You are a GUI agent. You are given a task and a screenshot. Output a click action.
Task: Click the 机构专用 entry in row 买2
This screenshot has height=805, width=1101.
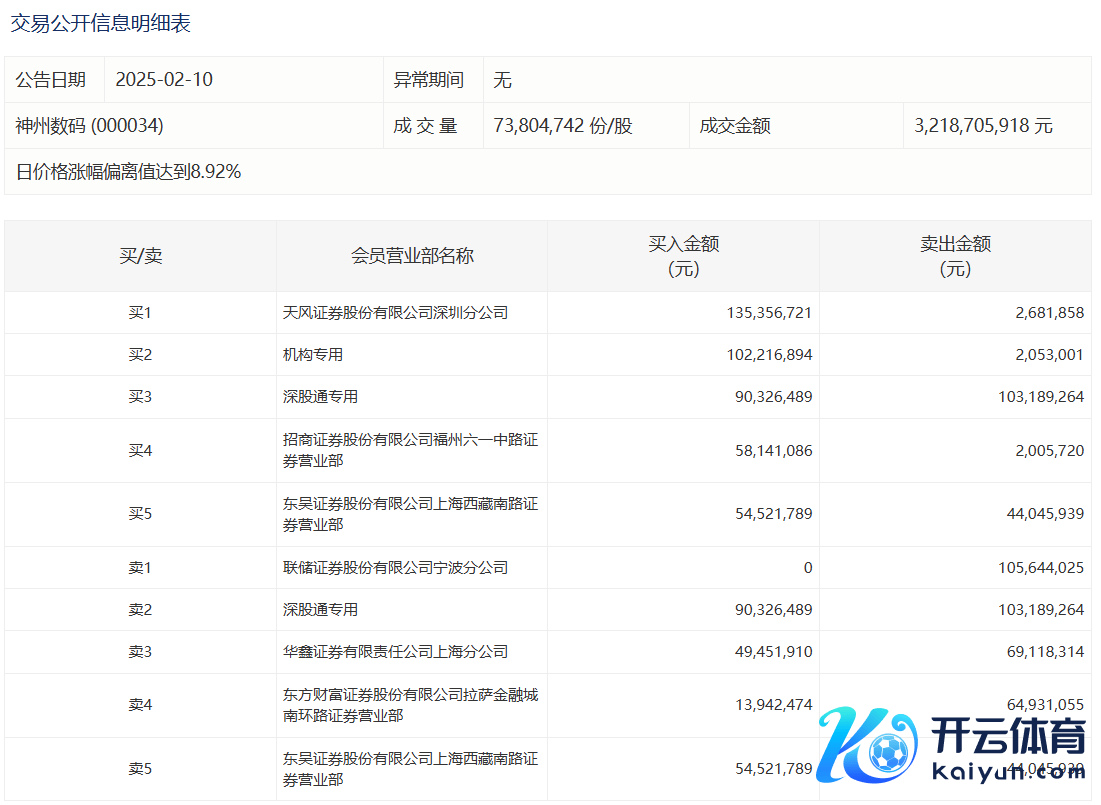(x=313, y=355)
